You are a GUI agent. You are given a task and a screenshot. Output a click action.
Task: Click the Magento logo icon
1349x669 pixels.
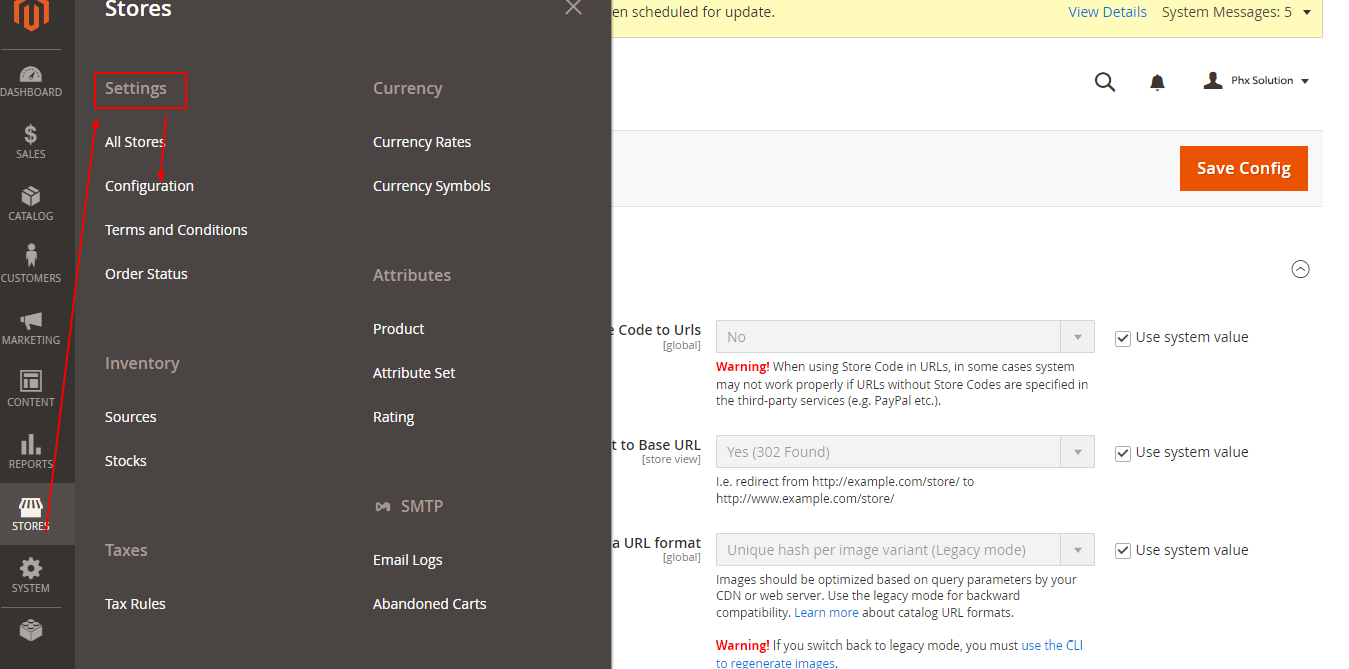(30, 14)
